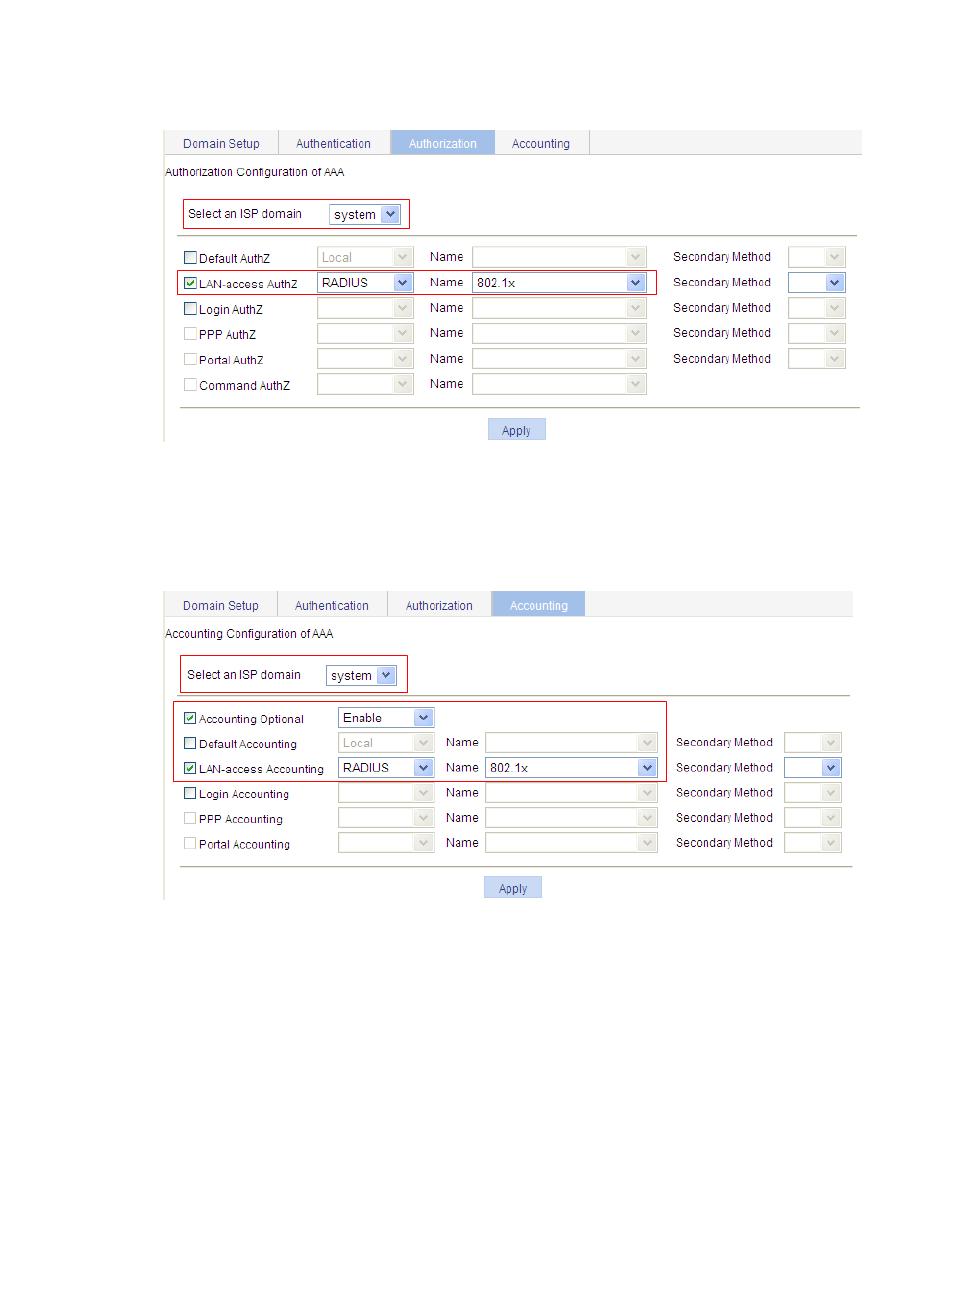Enable the Default AuthZ checkbox

[191, 258]
